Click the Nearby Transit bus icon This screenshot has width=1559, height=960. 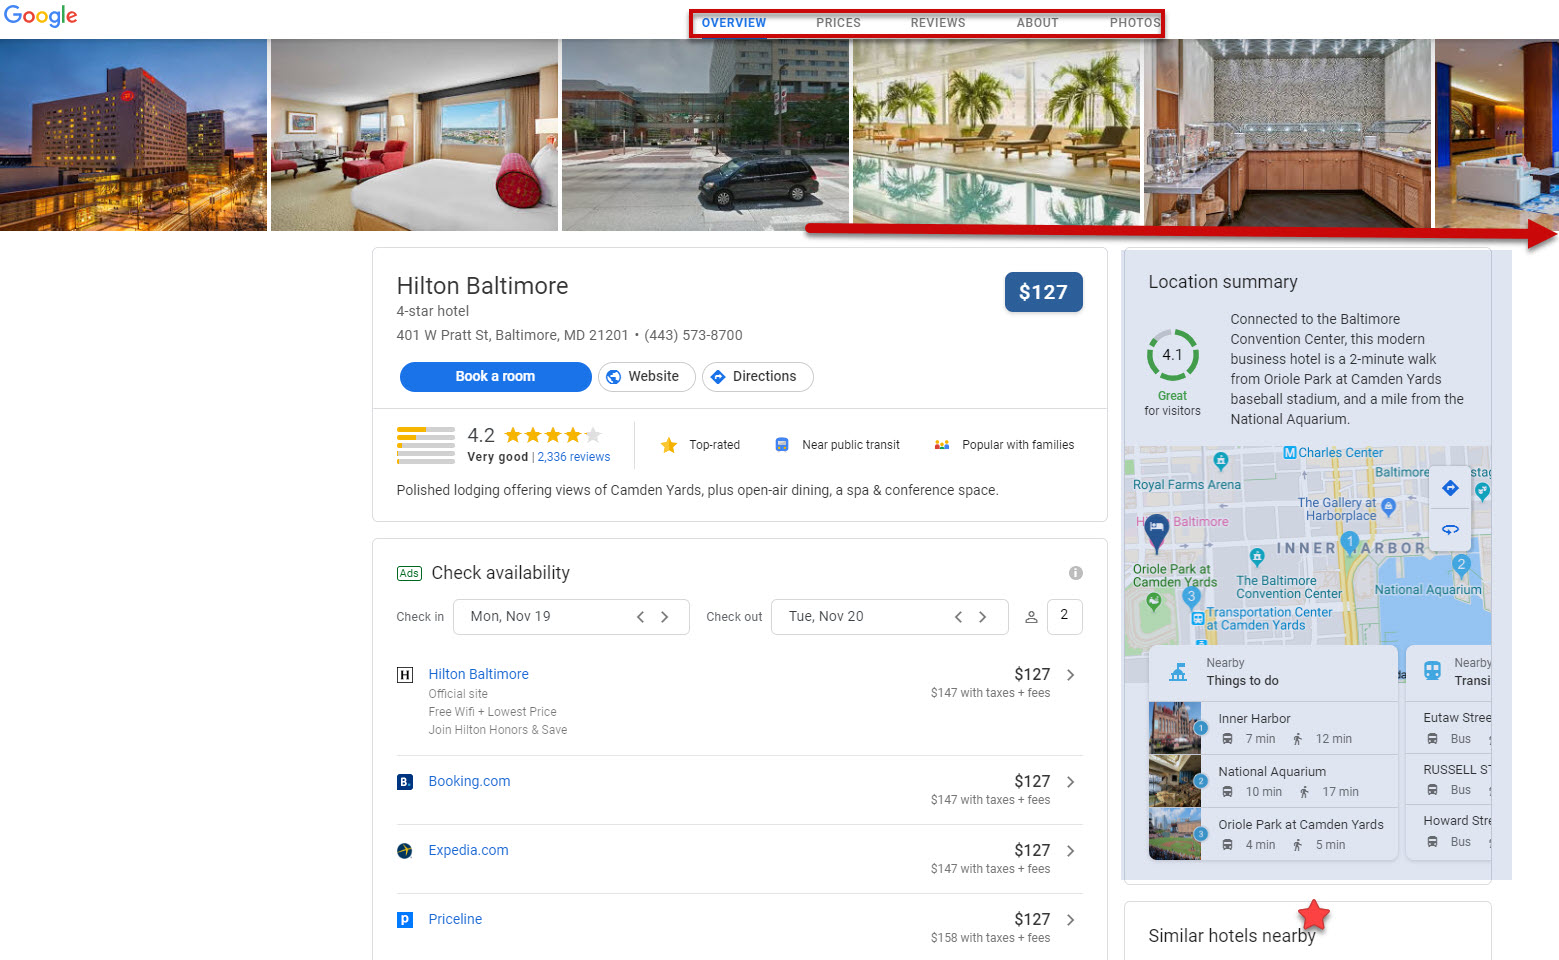pyautogui.click(x=1432, y=671)
